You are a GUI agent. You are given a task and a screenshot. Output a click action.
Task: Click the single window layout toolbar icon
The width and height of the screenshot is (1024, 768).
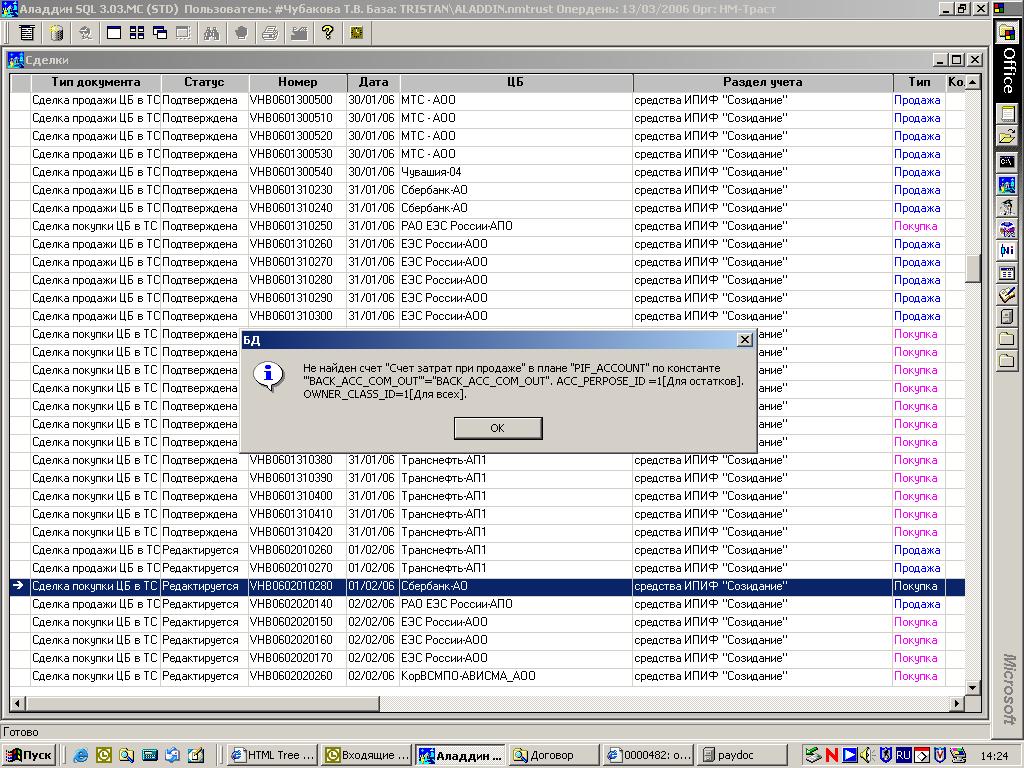(x=114, y=32)
